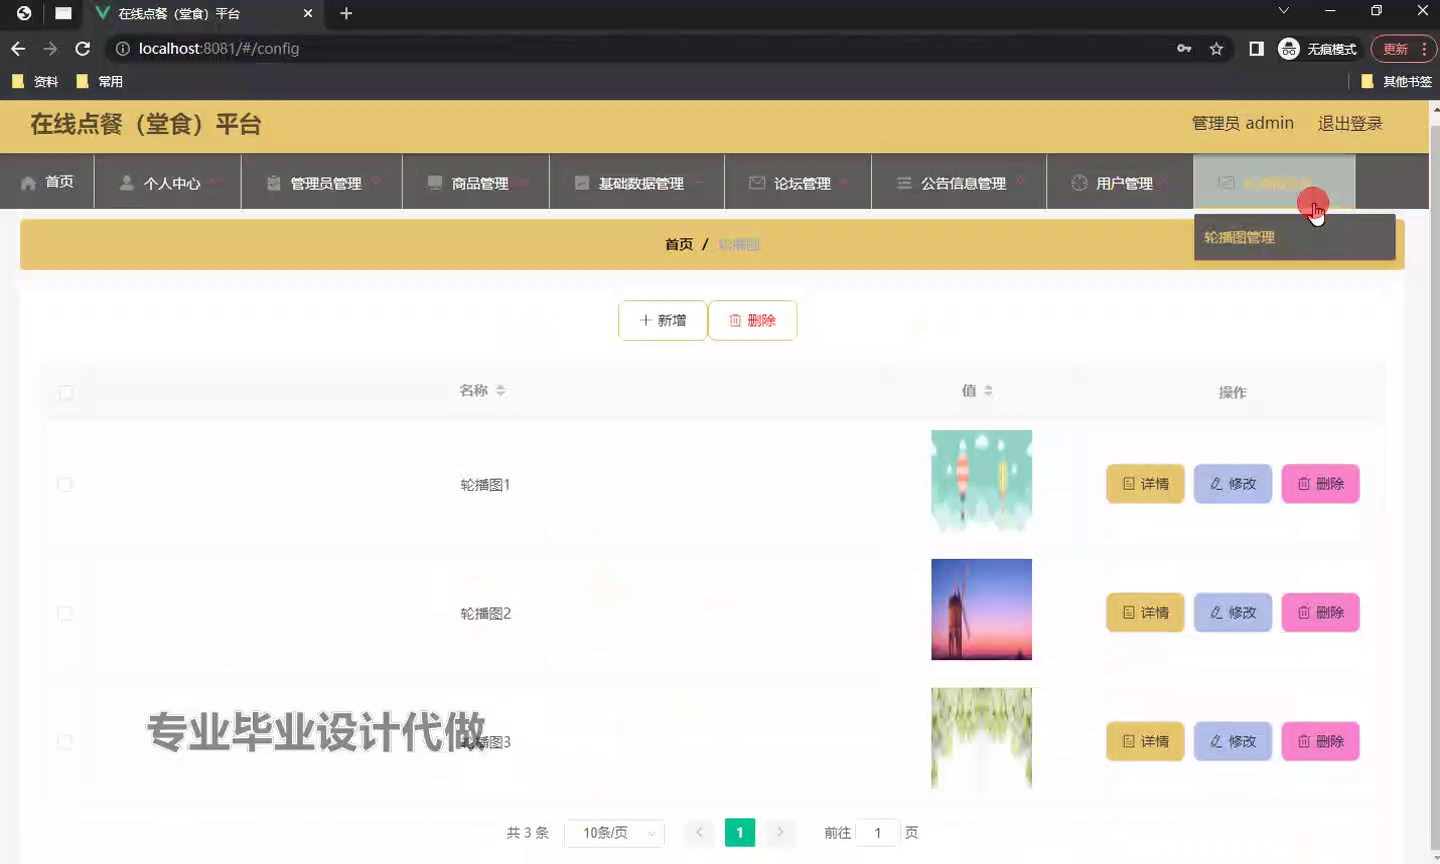Click the person icon in 个人中心
Image resolution: width=1440 pixels, height=864 pixels.
click(127, 183)
